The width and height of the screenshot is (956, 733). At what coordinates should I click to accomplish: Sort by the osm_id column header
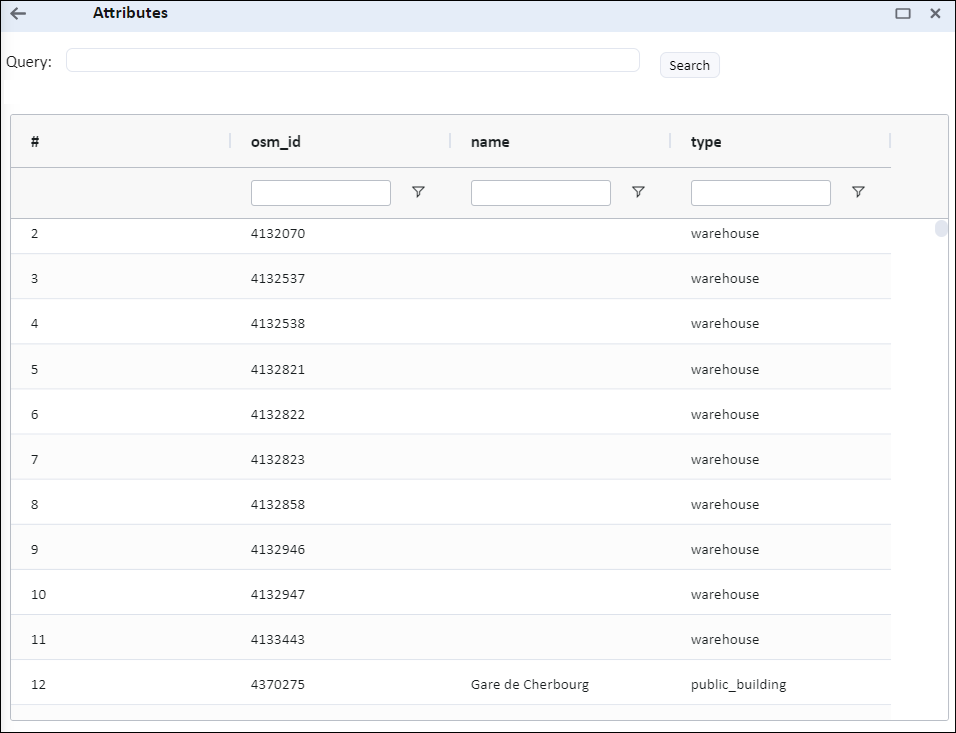[276, 142]
